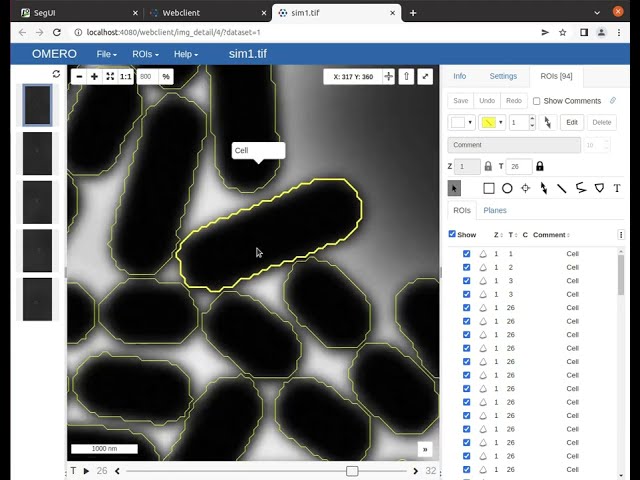640x480 pixels.
Task: Step to next time point
Action: tap(416, 471)
